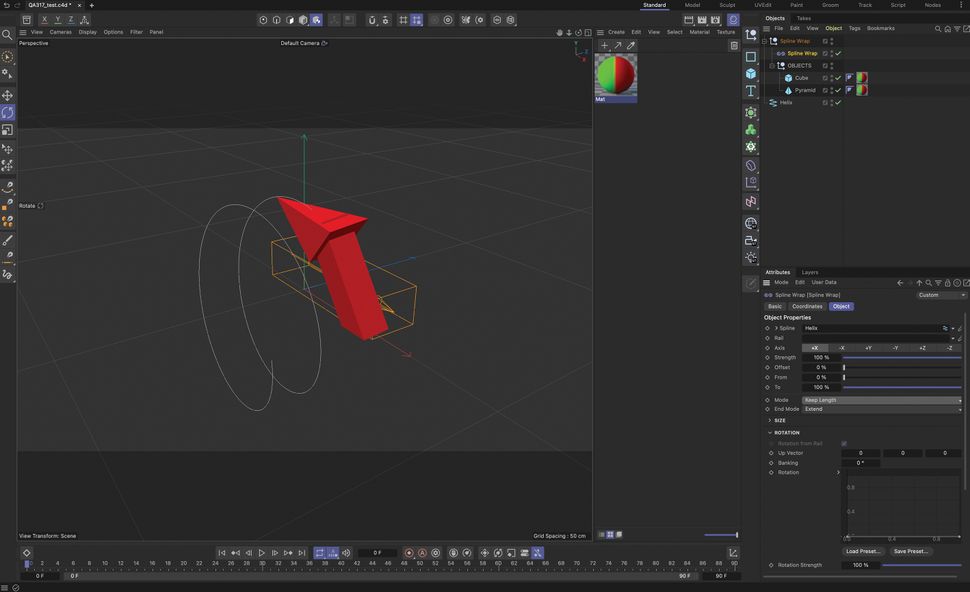Screen dimensions: 970x592
Task: Open the Bookmarks menu in the Object Manager
Action: click(881, 28)
